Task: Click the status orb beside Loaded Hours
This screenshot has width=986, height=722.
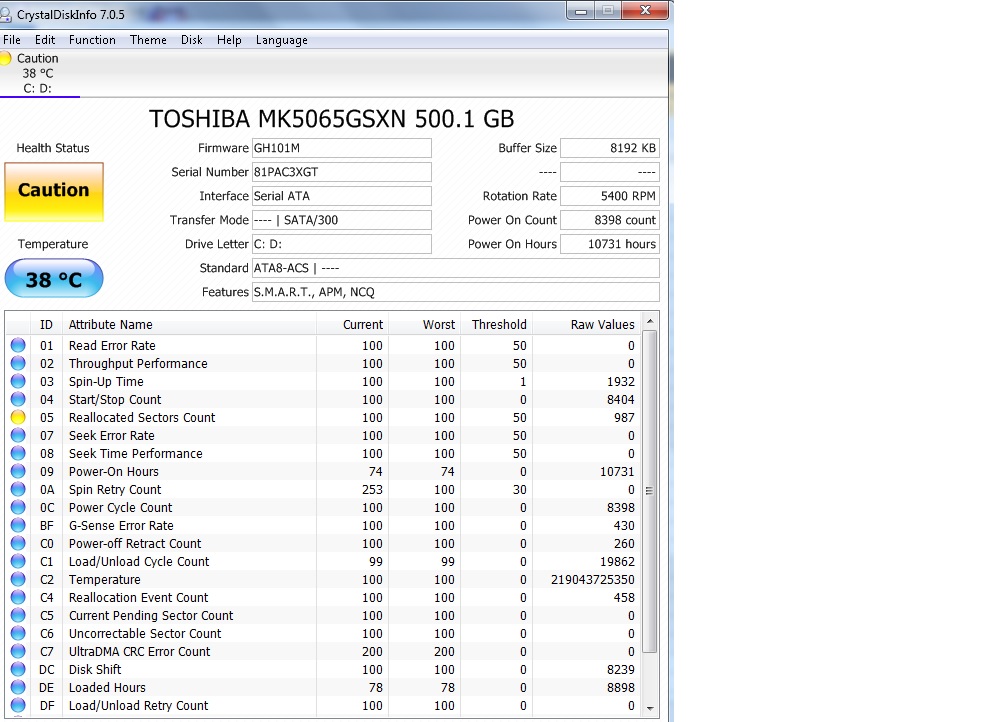Action: (18, 687)
